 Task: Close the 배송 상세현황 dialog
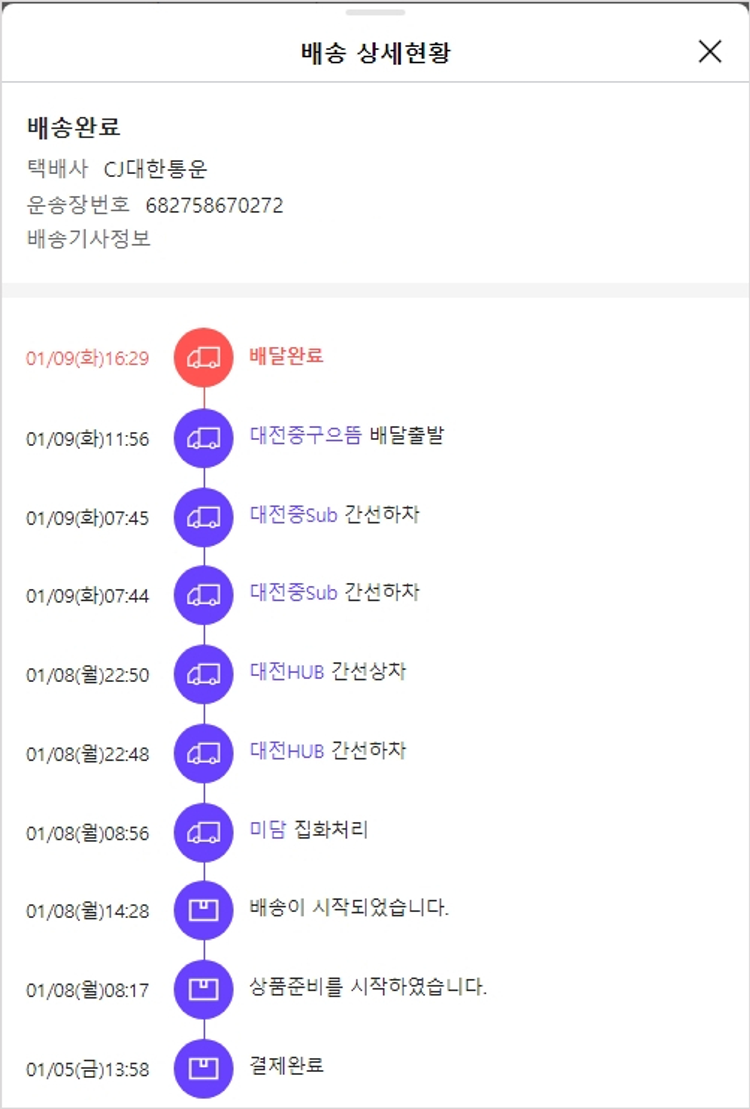pyautogui.click(x=710, y=52)
